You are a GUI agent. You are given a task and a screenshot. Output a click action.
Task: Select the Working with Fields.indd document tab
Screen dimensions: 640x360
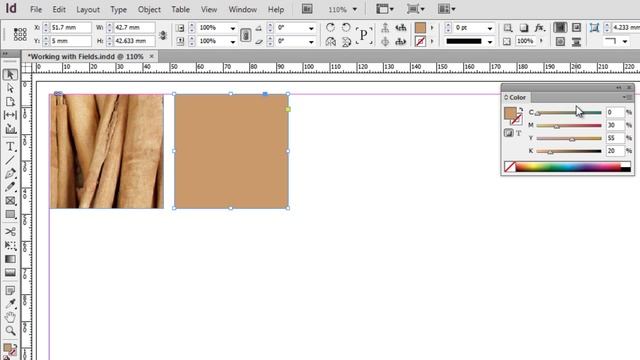pos(90,56)
